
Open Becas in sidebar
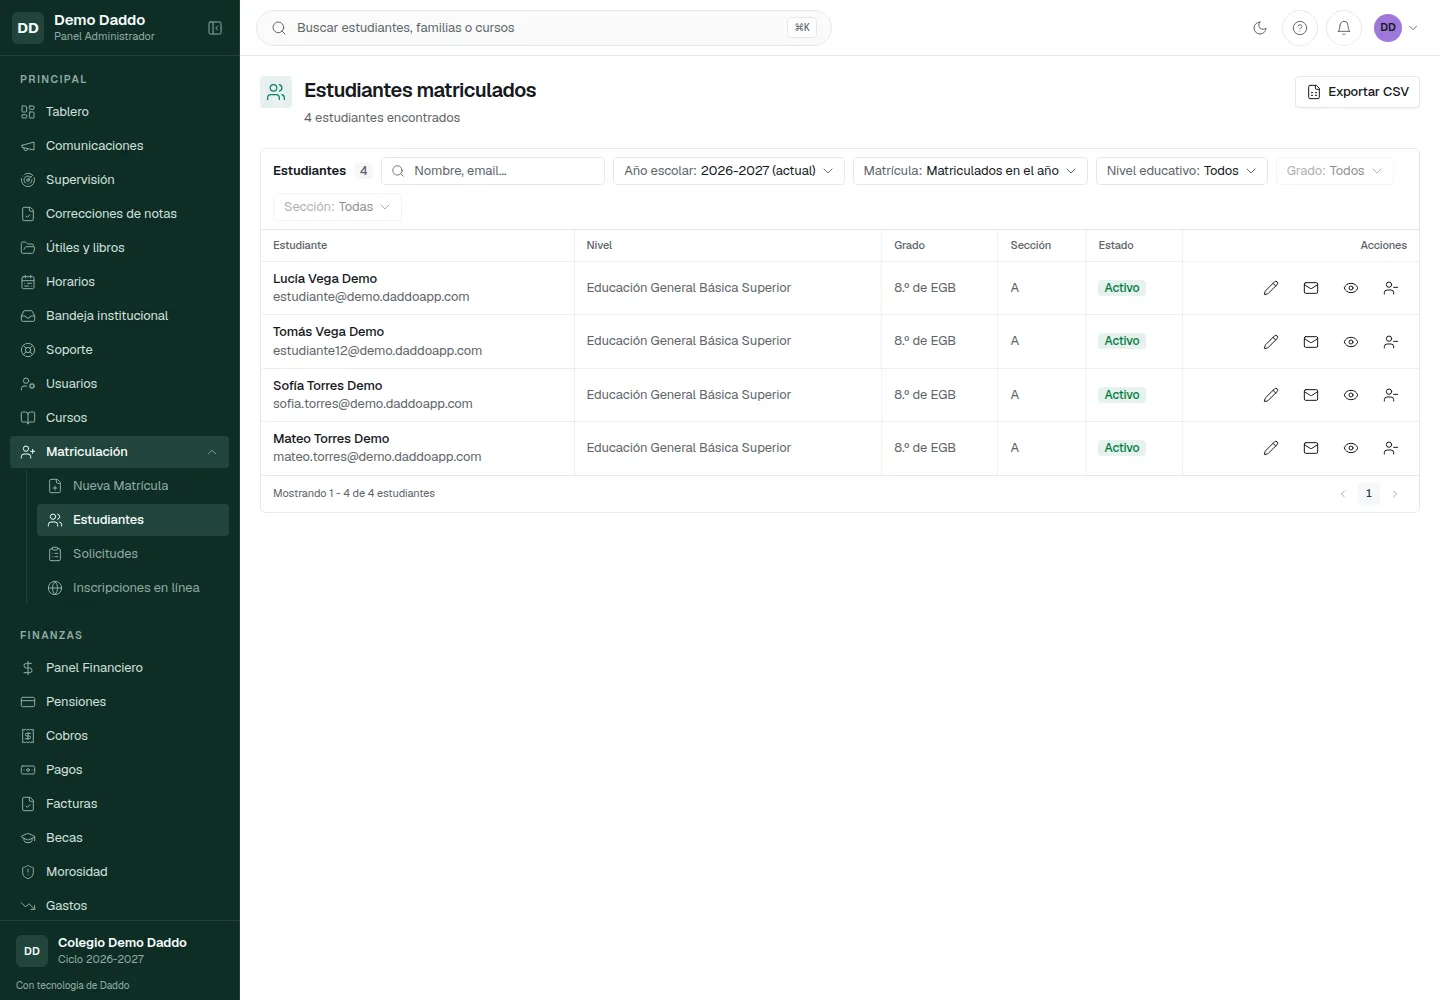coord(120,838)
